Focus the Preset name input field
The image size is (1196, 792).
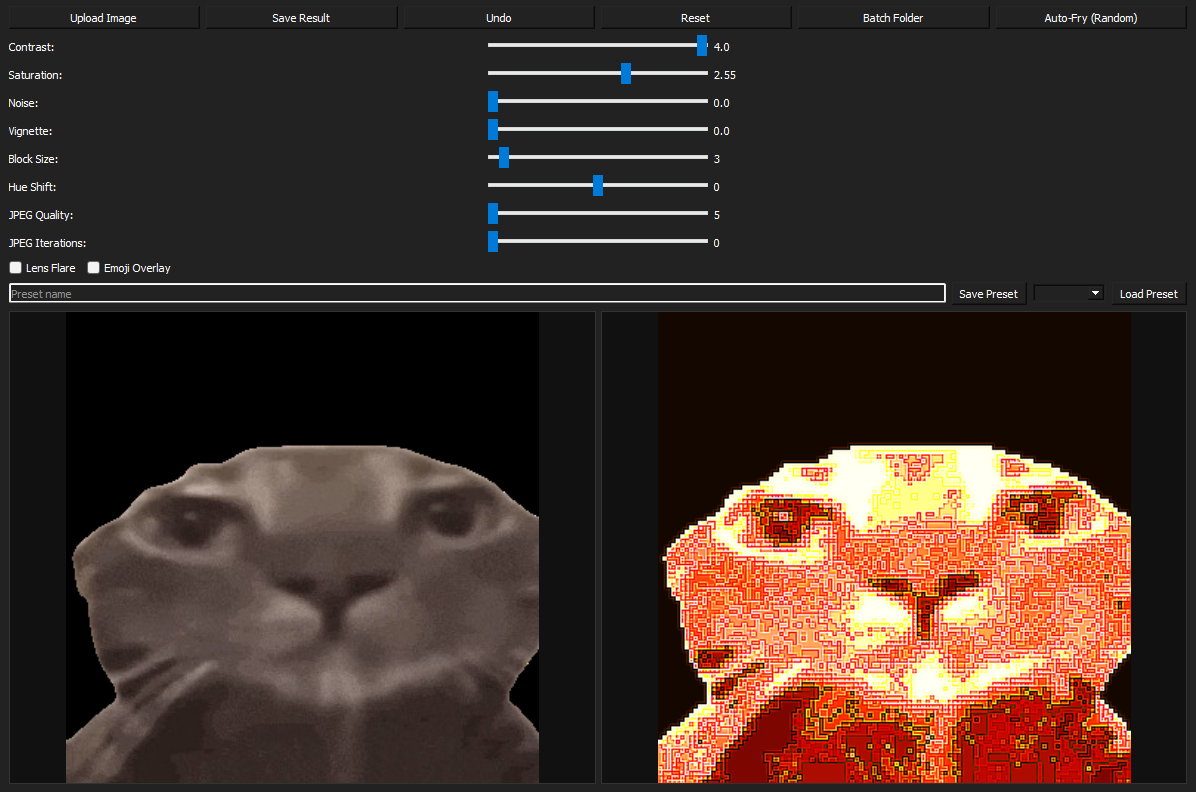[x=477, y=294]
